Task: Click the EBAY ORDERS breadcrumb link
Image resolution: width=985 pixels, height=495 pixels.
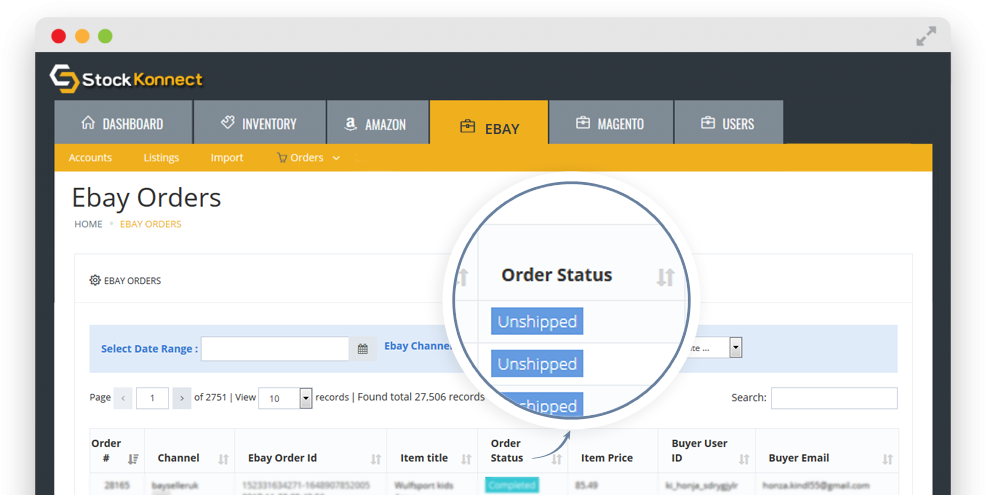Action: [x=151, y=224]
